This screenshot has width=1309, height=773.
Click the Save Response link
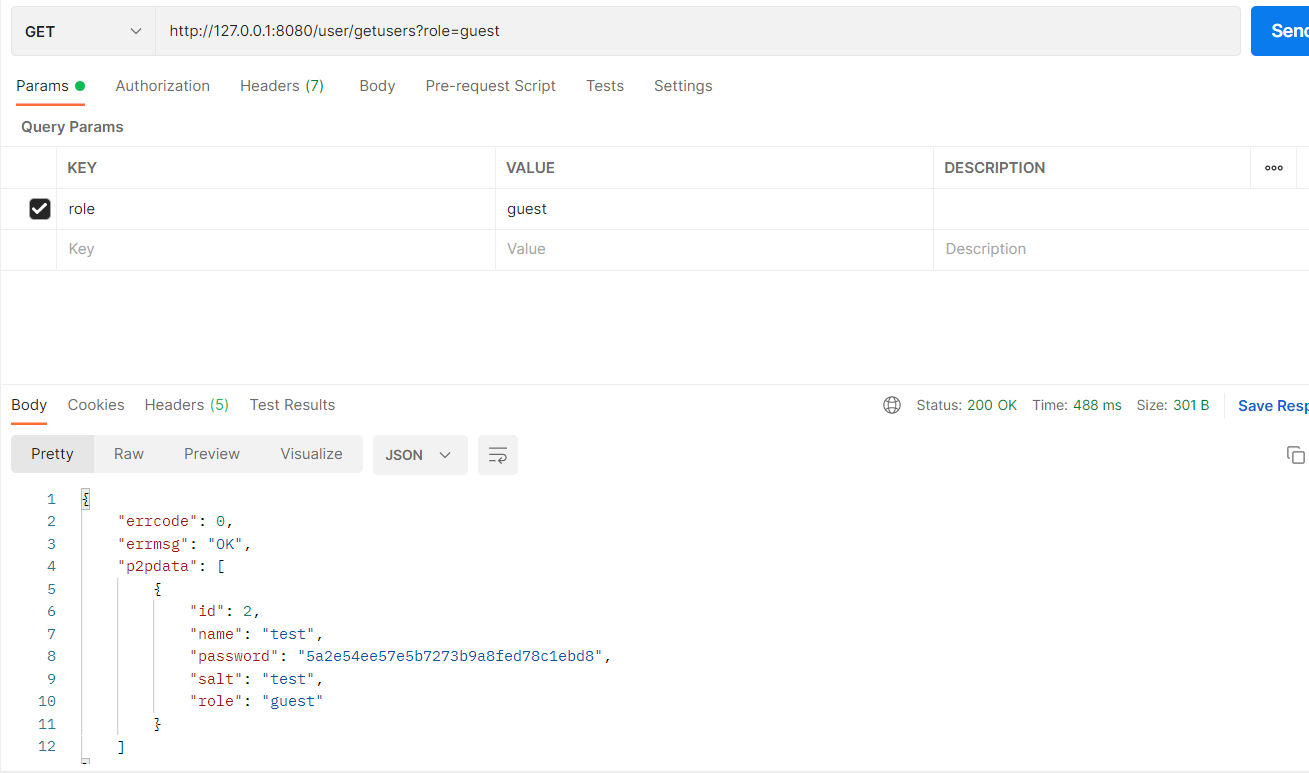(x=1272, y=405)
